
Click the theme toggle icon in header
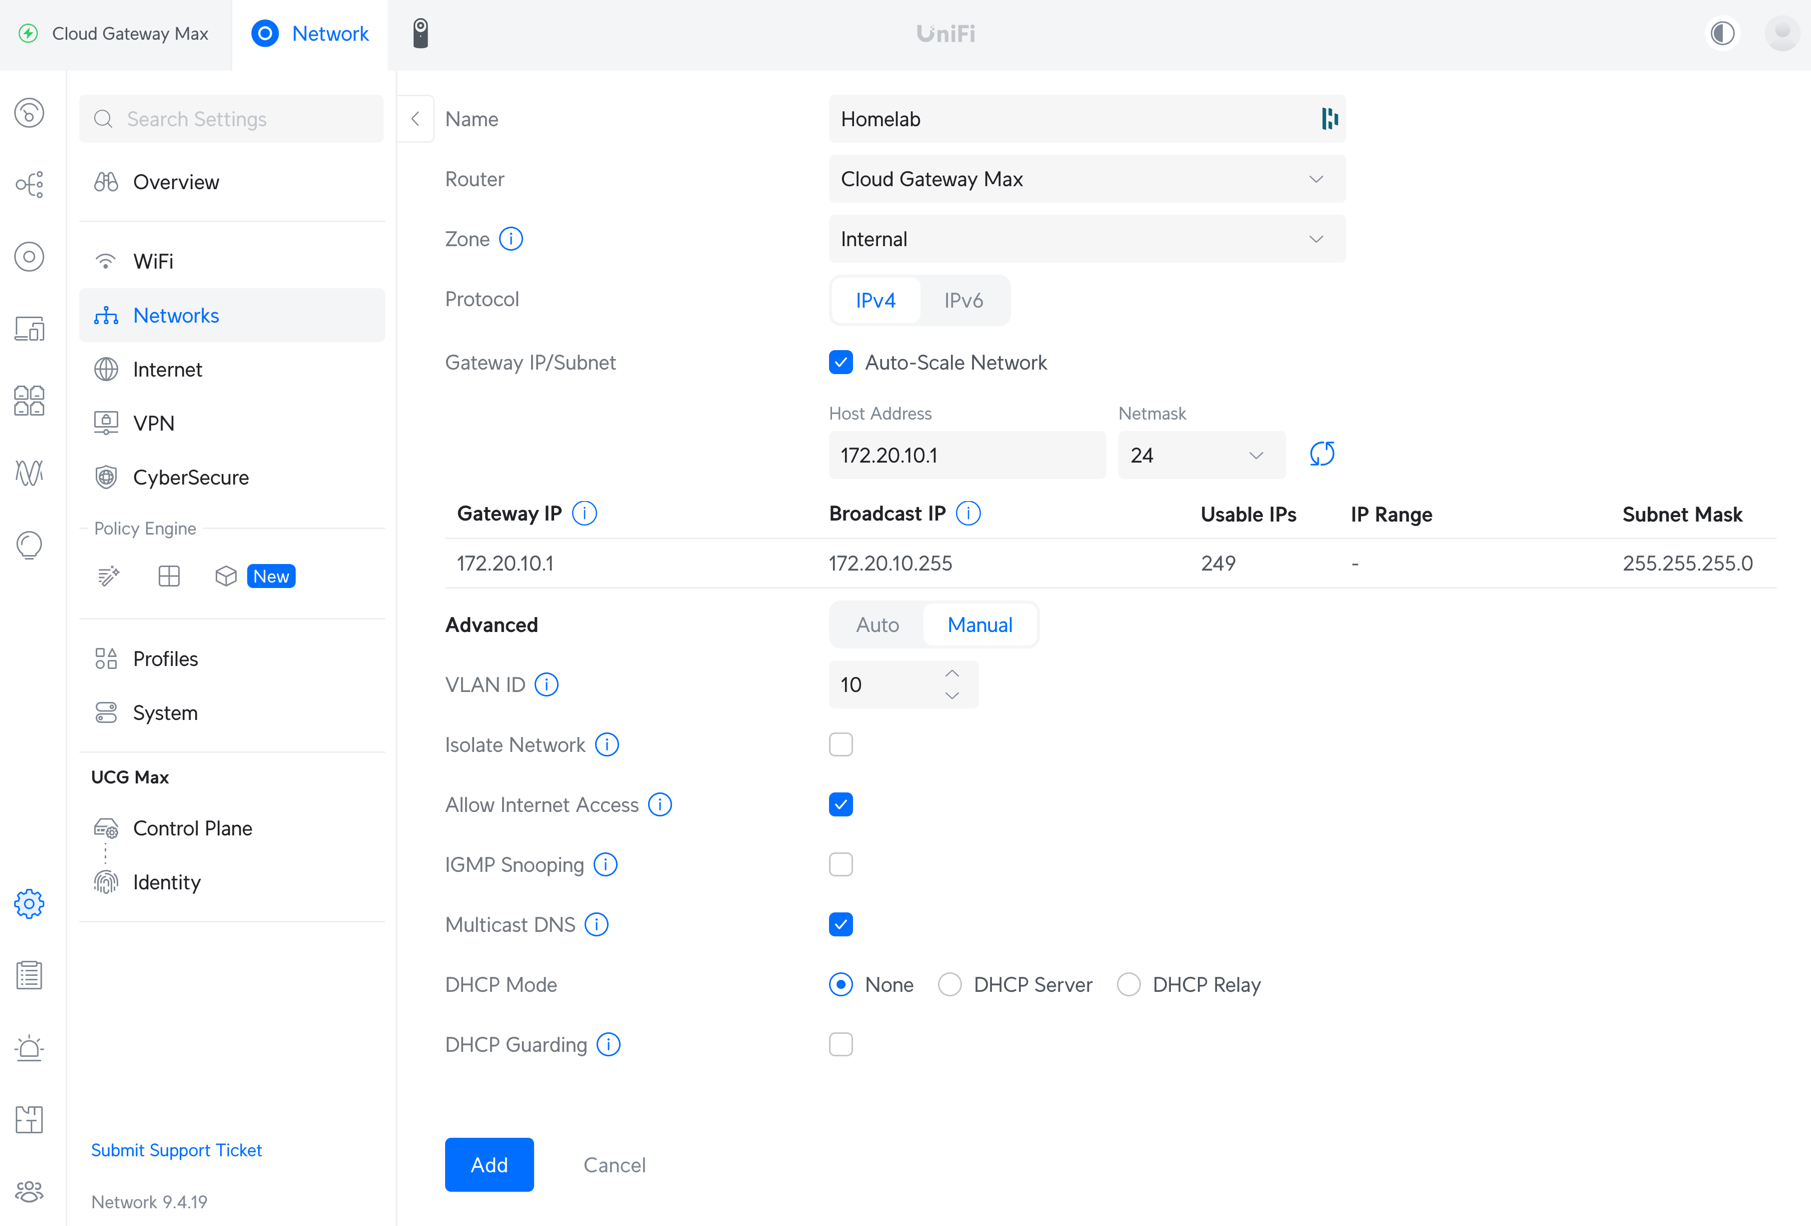tap(1722, 33)
